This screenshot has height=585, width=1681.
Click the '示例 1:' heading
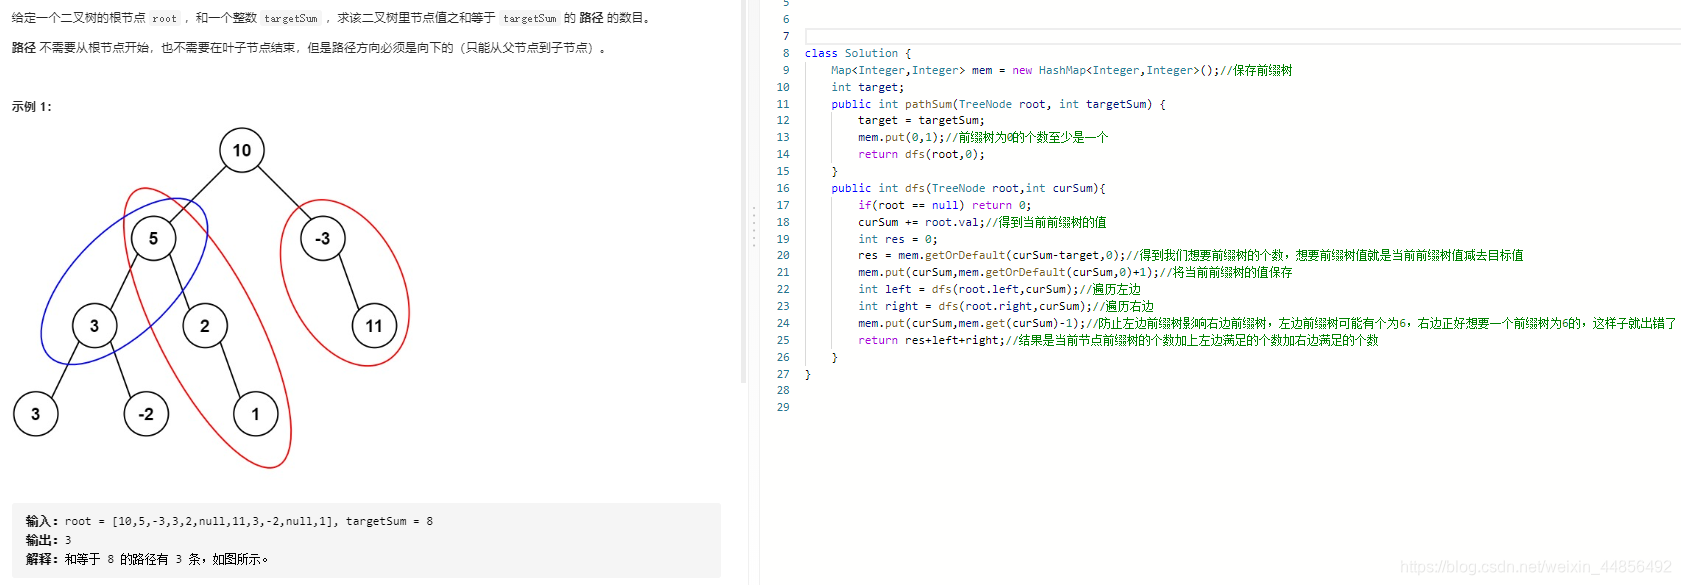tap(32, 106)
